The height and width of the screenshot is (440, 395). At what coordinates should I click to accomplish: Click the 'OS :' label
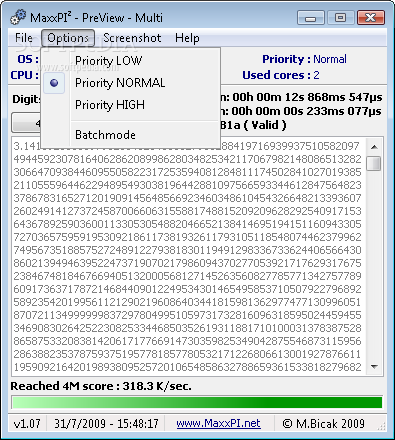pyautogui.click(x=28, y=59)
